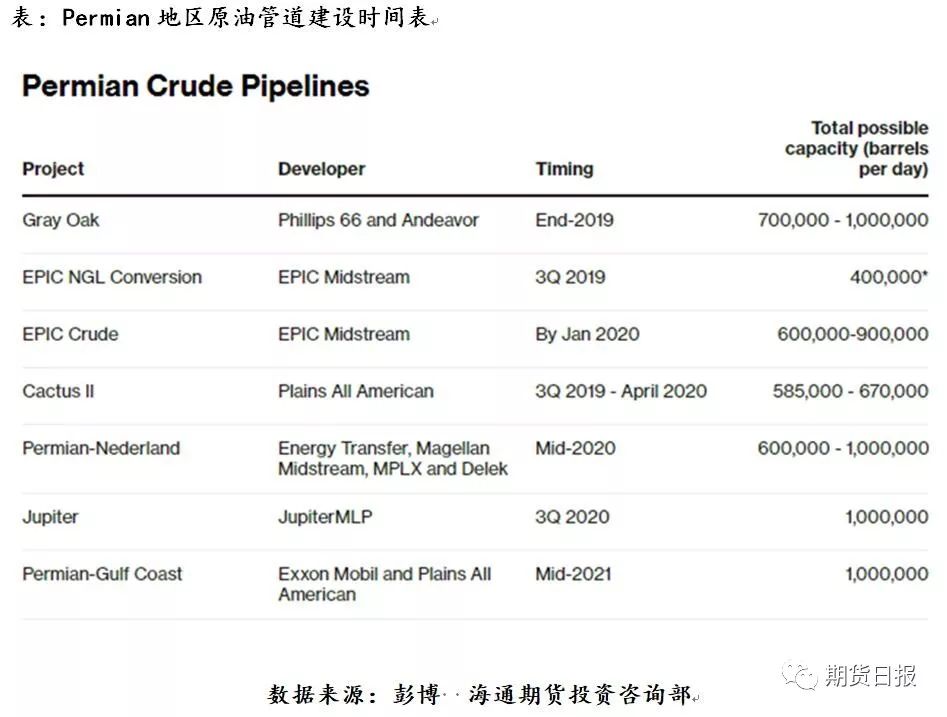Click the 'Mid-2020' timing cell
947x717 pixels.
click(575, 448)
